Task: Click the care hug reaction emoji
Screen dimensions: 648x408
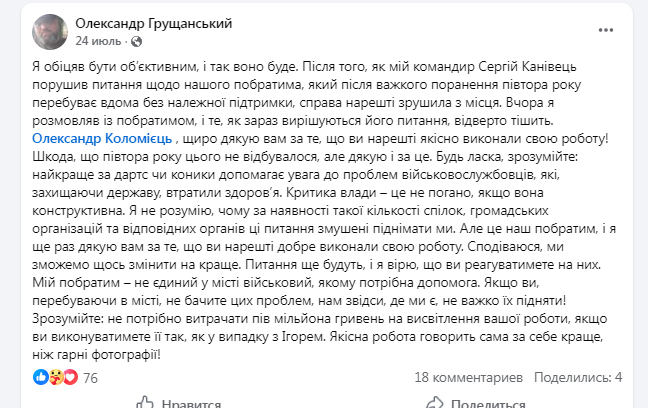Action: coord(56,377)
